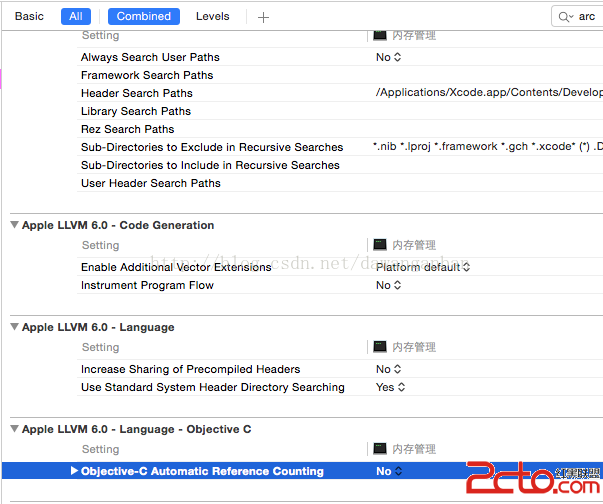
Task: Click the *.nib *.lproj exclude value
Action: coord(487,146)
